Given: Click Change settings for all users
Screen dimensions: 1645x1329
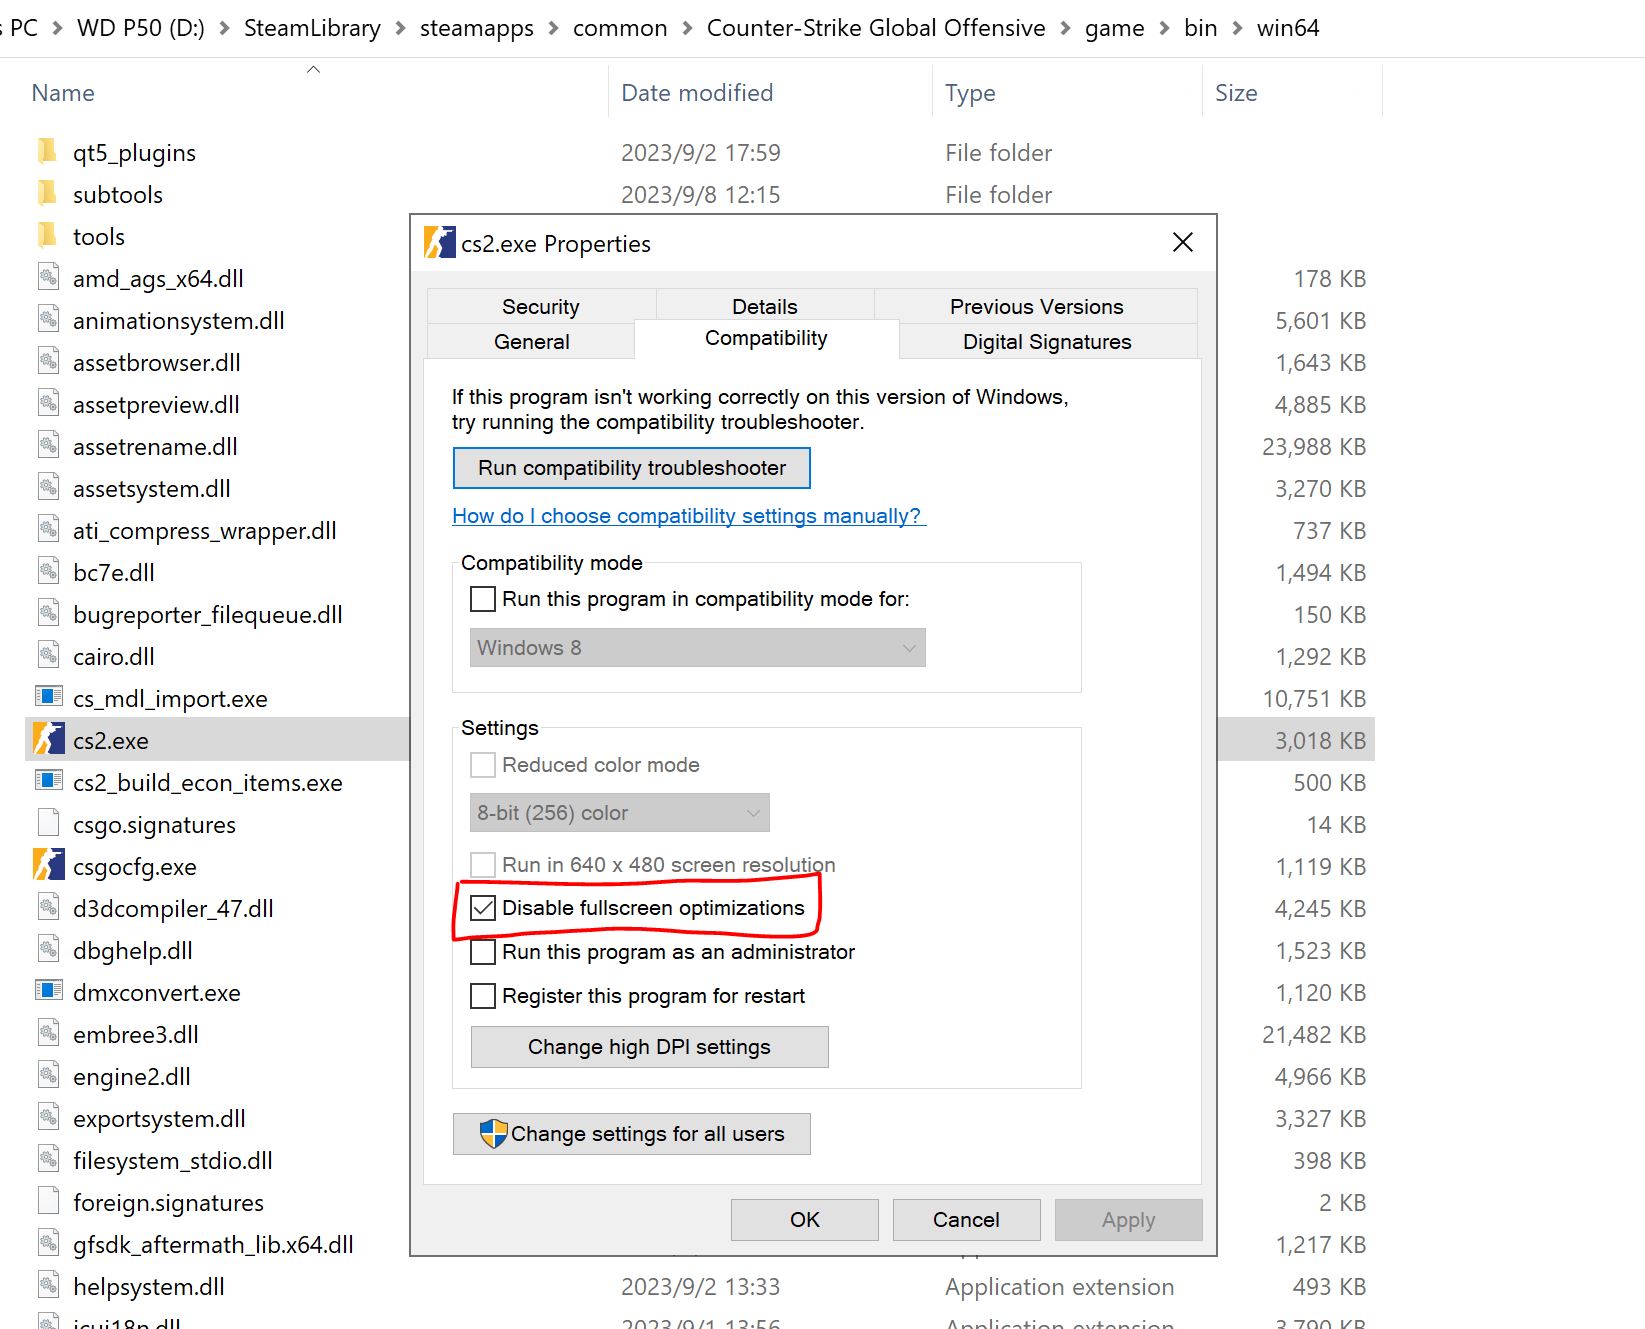Looking at the screenshot, I should pyautogui.click(x=632, y=1134).
